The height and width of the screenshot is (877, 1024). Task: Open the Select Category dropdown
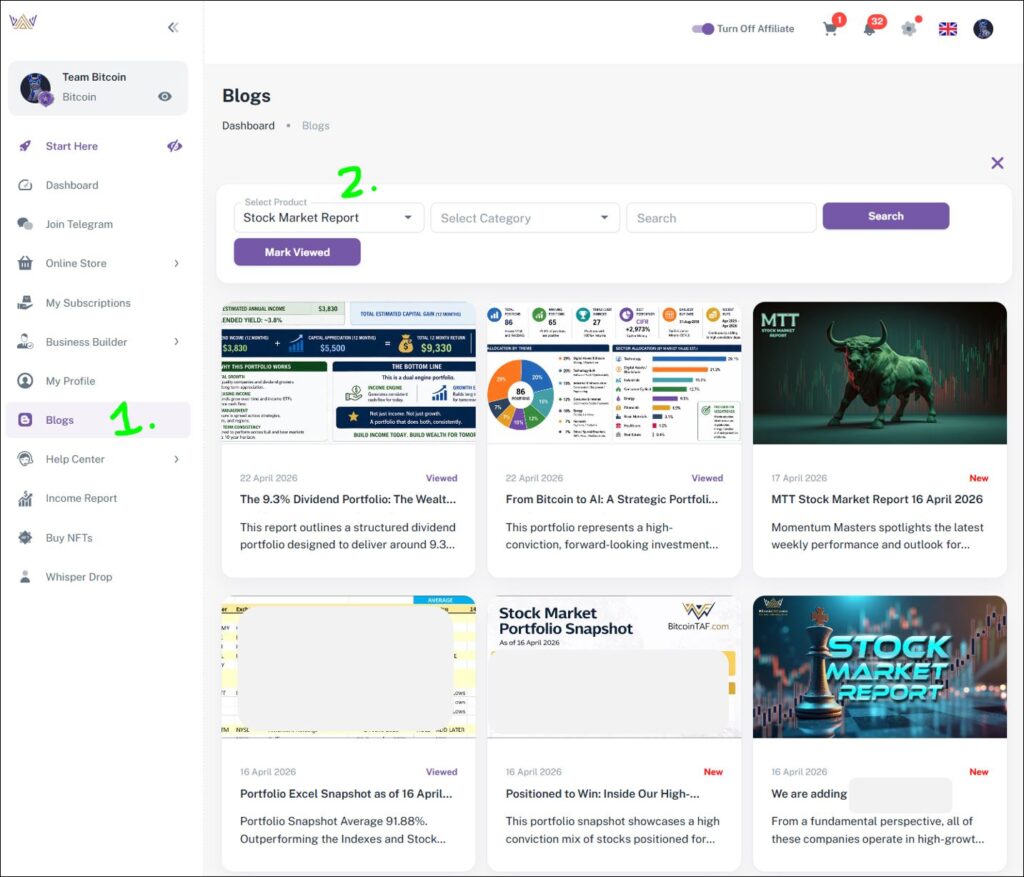pyautogui.click(x=525, y=218)
